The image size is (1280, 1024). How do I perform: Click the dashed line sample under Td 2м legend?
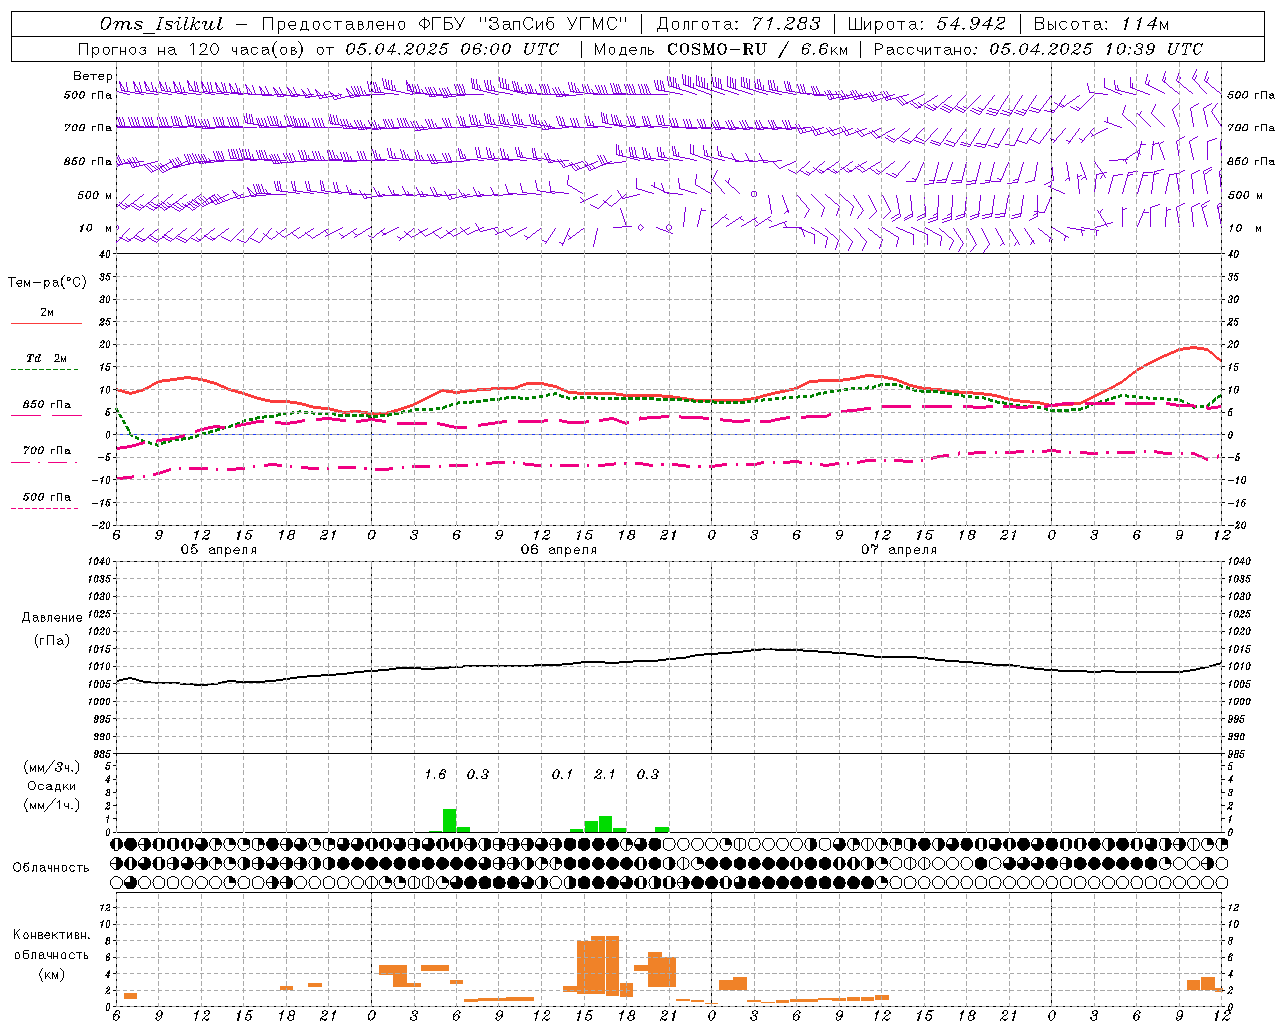coord(44,370)
